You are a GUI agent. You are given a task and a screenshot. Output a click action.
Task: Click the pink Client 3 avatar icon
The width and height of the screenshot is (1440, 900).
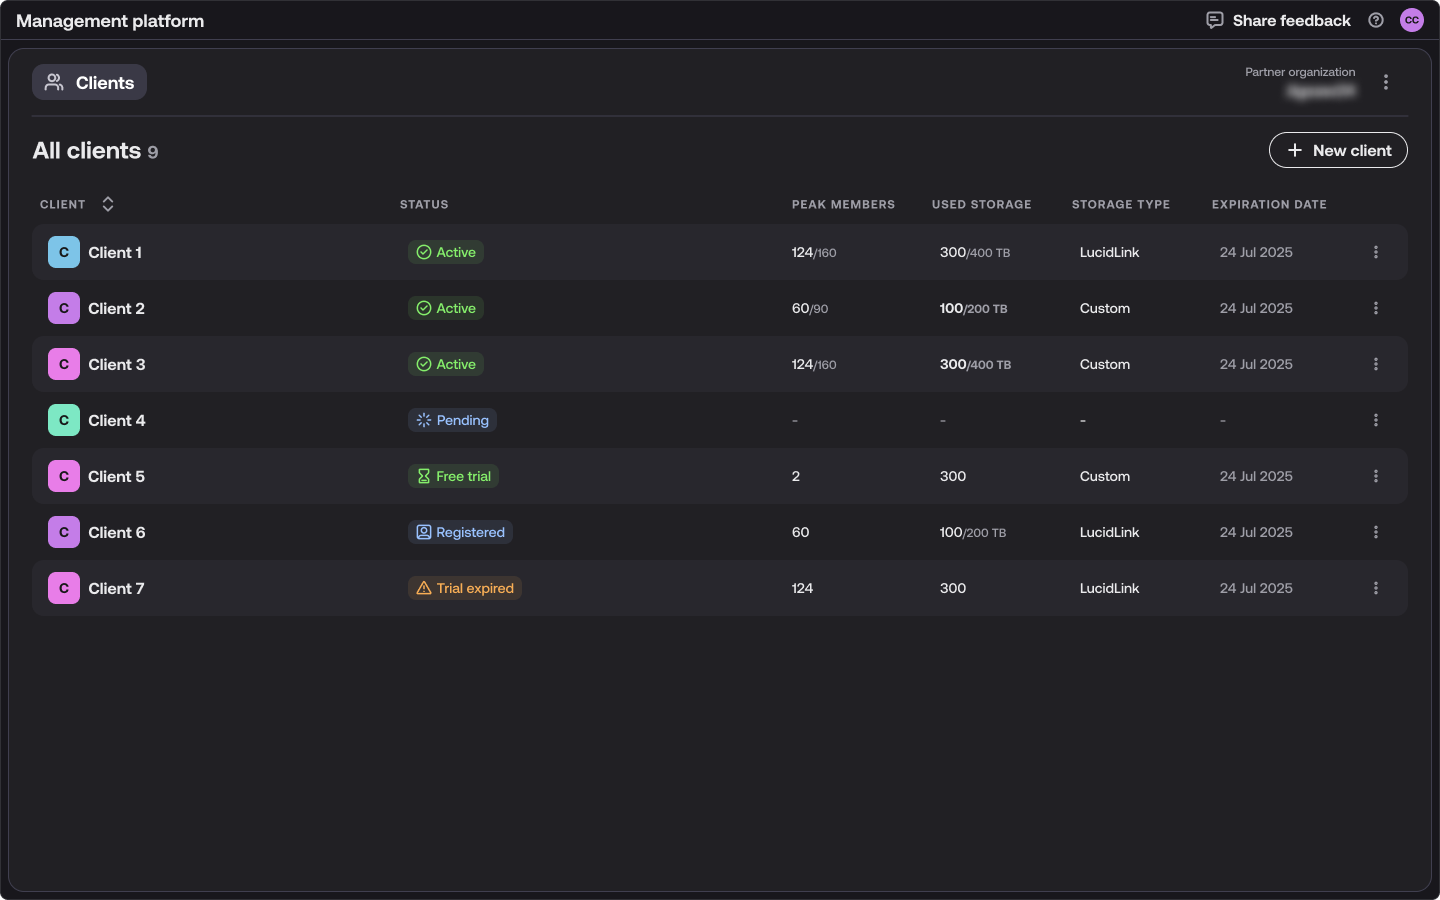pyautogui.click(x=64, y=364)
